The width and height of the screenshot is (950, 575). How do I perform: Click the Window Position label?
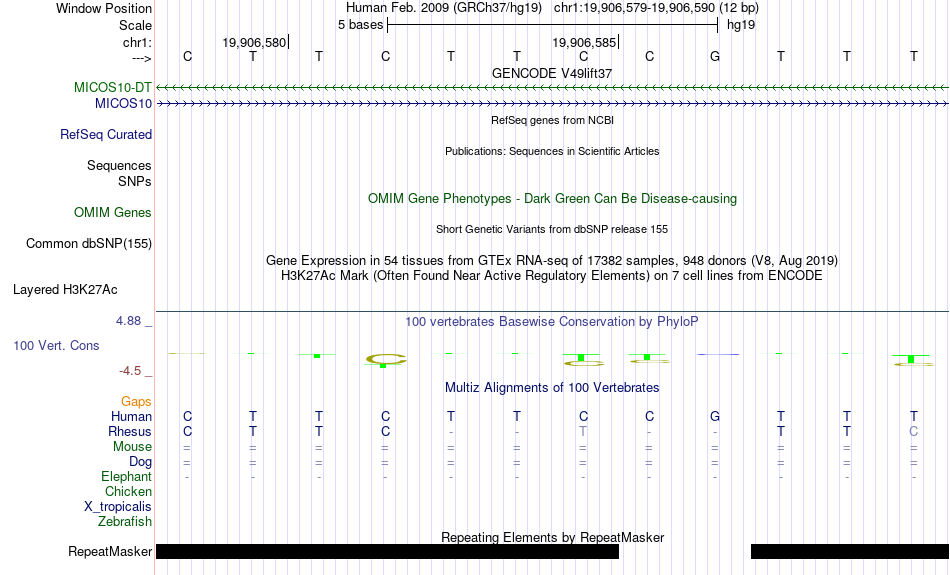[x=104, y=8]
